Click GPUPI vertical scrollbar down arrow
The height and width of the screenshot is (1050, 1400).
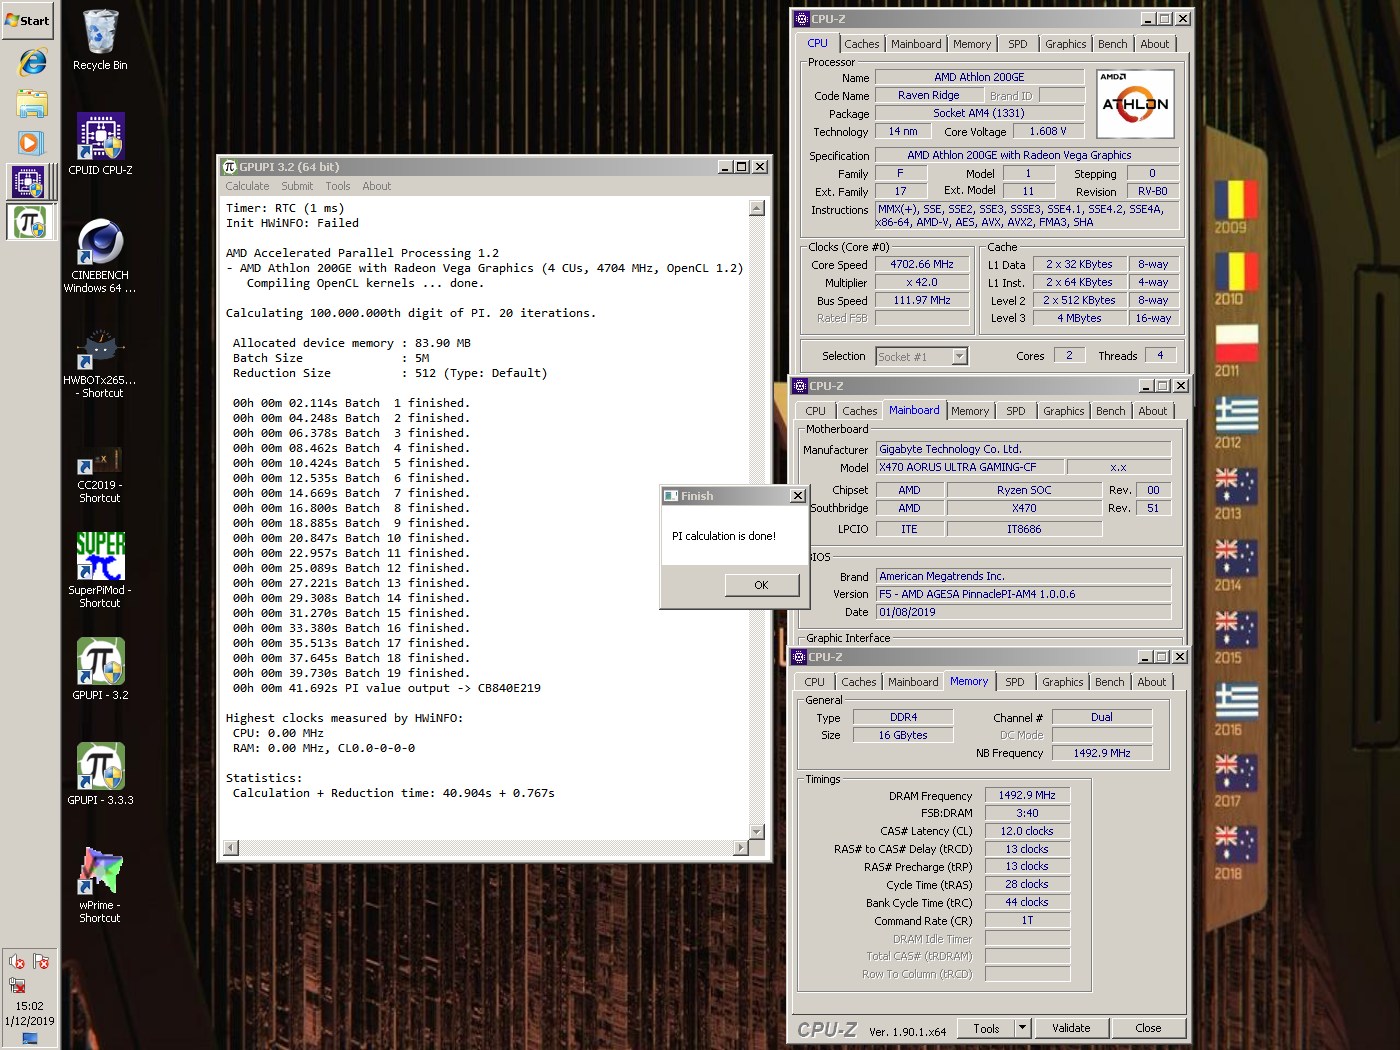point(757,832)
